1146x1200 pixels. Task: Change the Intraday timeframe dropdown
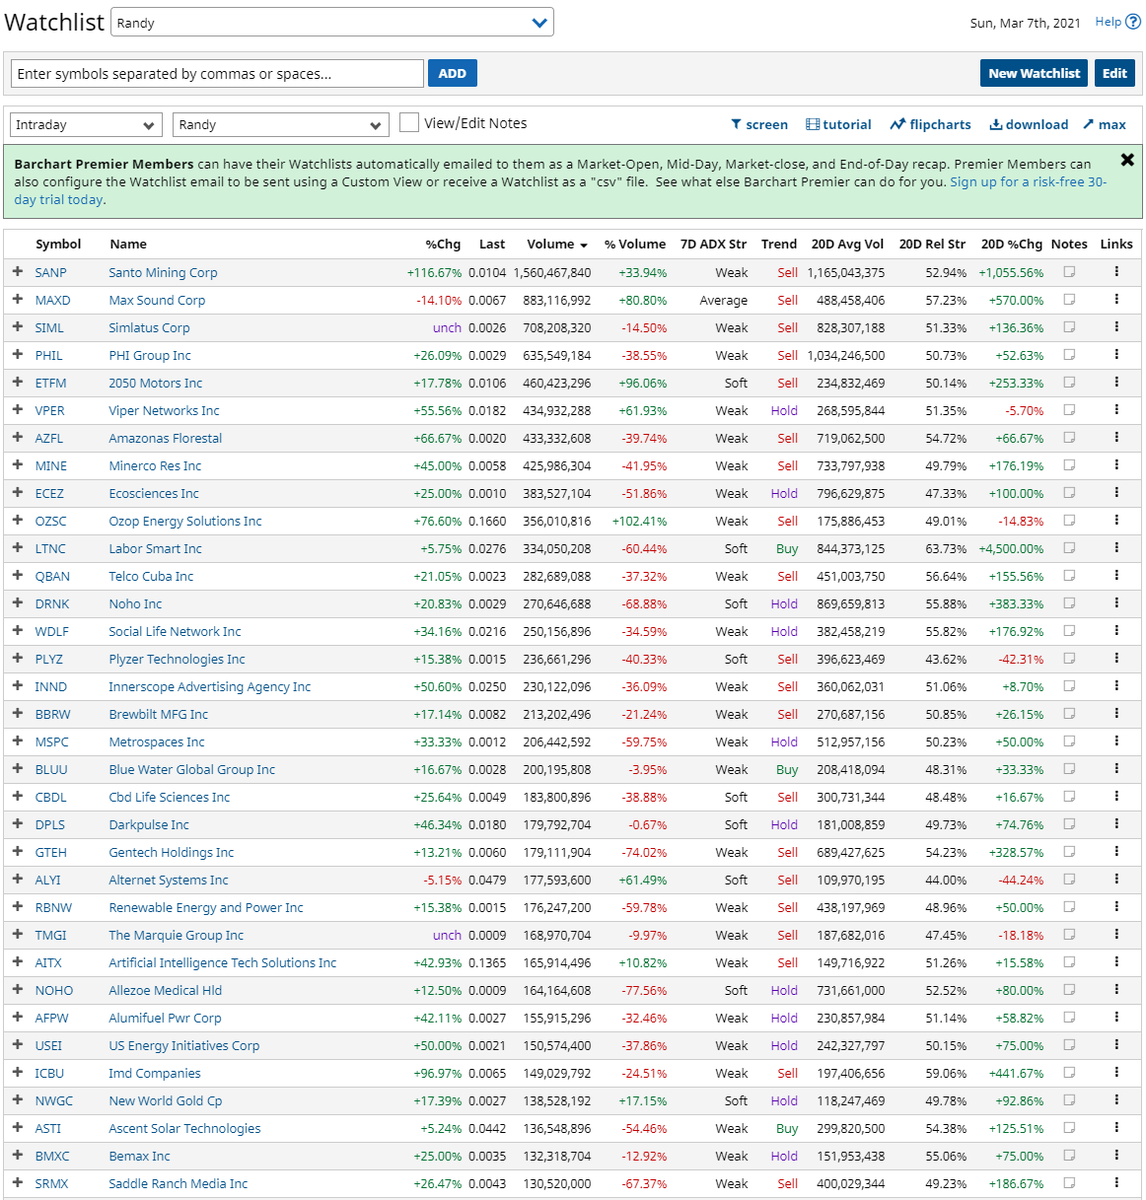pos(85,124)
